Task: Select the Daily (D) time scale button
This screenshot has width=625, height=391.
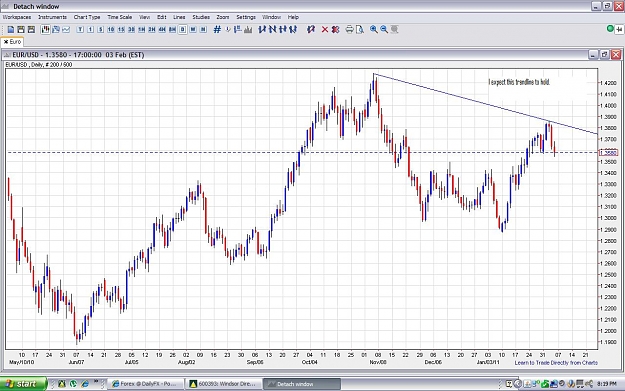Action: 183,29
